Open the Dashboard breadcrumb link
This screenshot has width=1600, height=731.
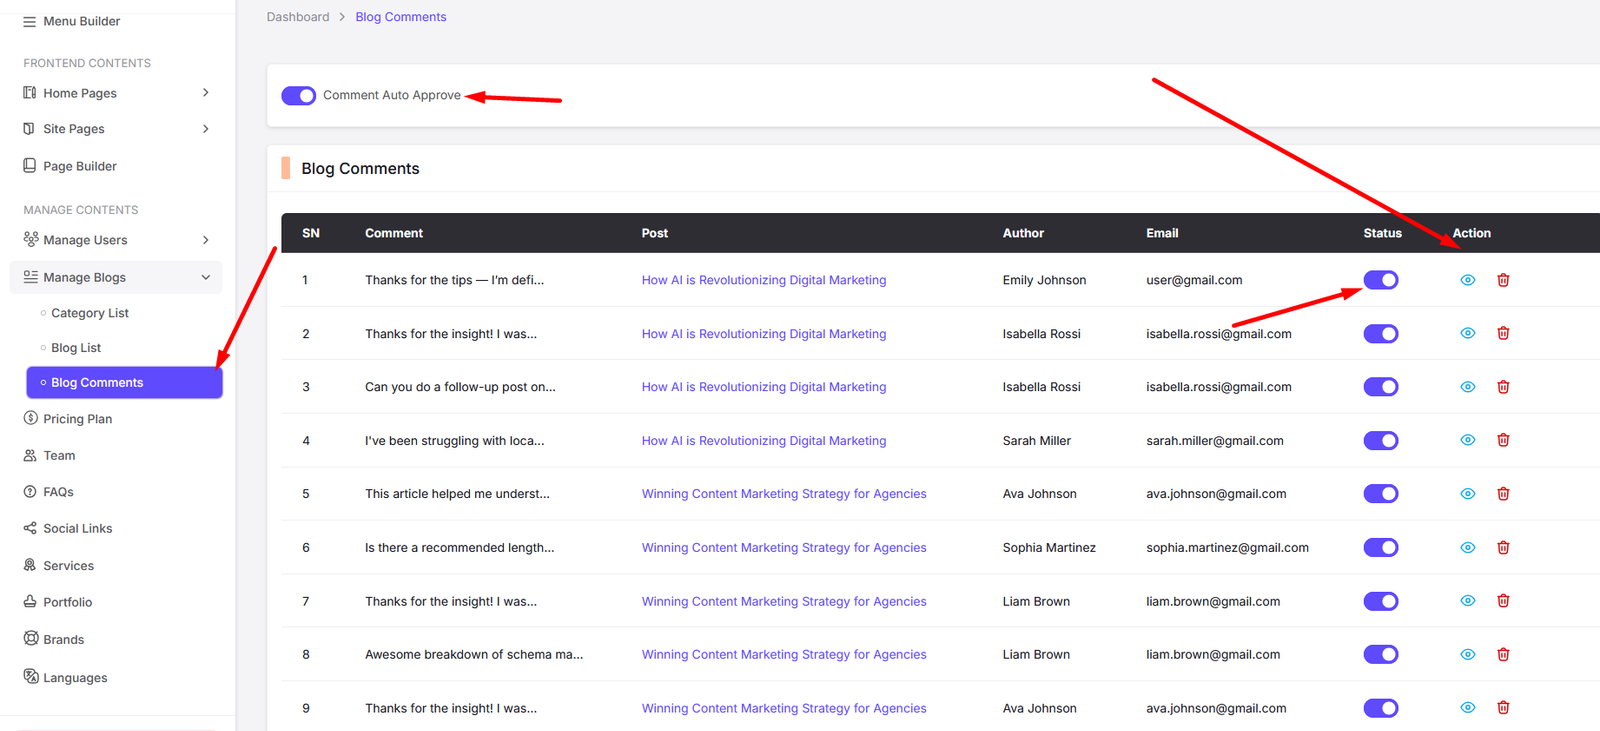pyautogui.click(x=297, y=17)
